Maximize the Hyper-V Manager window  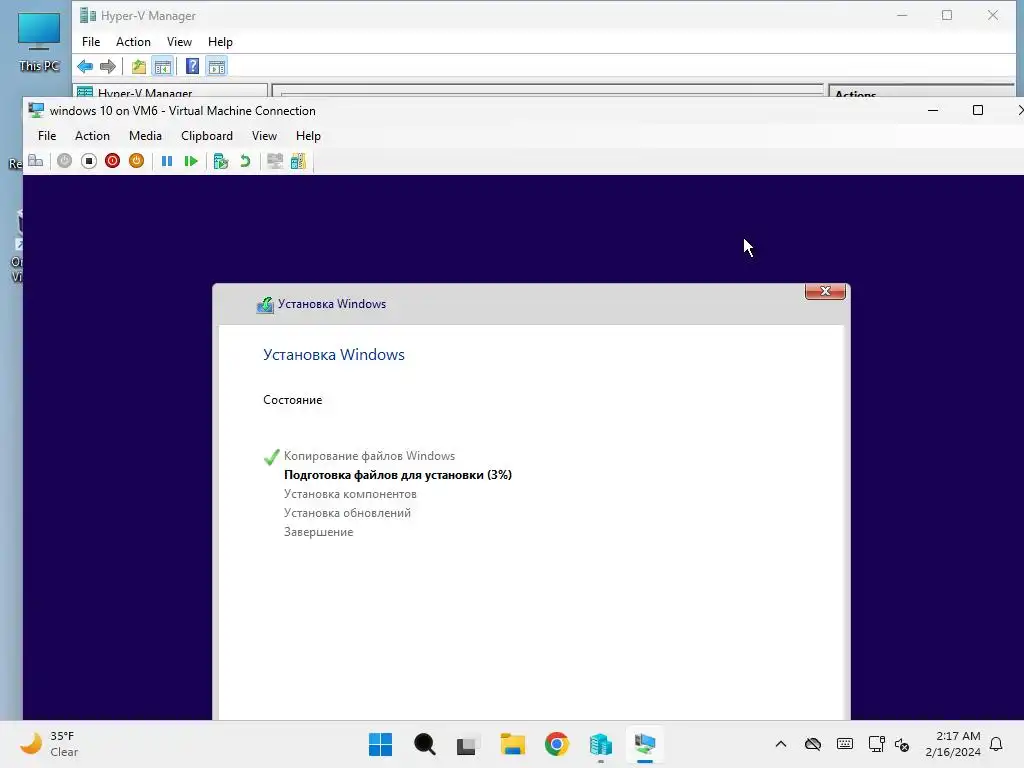[x=947, y=15]
